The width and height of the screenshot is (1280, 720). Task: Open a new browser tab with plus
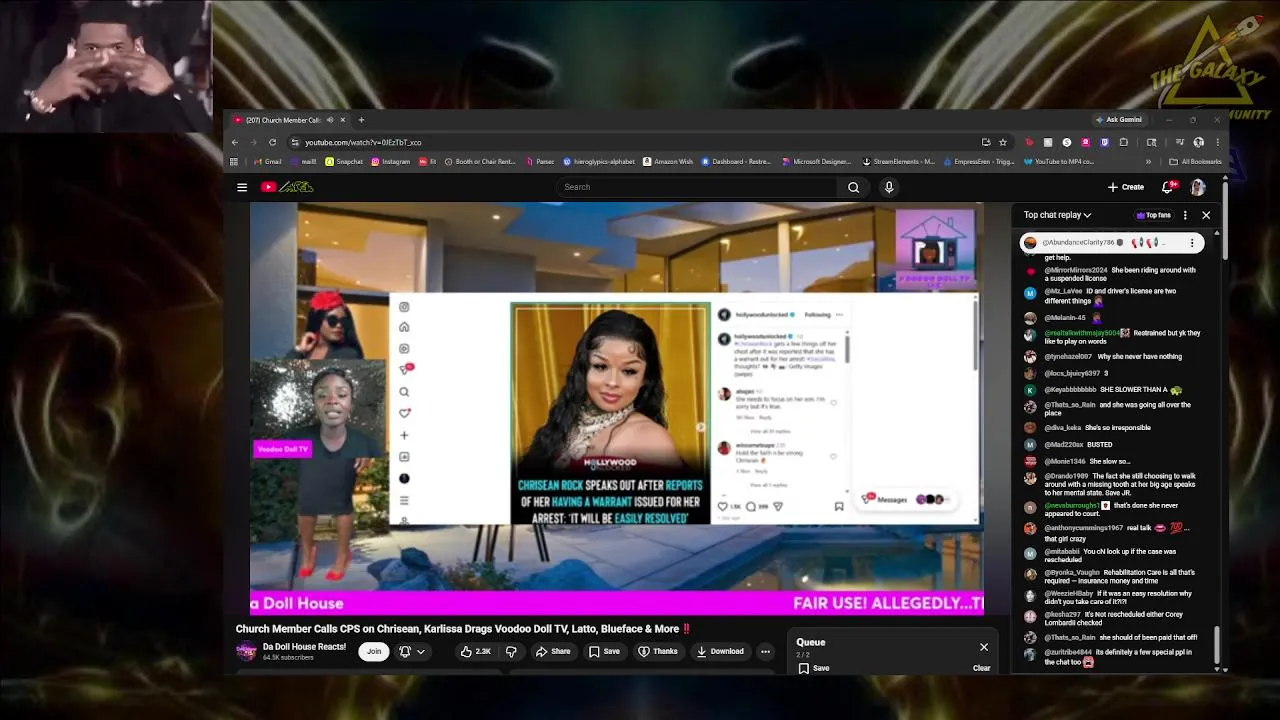pos(361,120)
